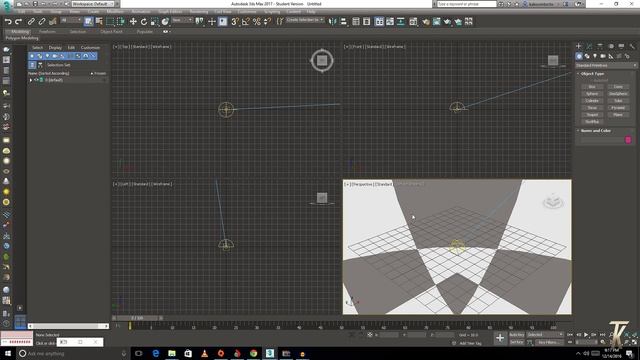
Task: Click the search keyword input field
Action: tap(467, 4)
